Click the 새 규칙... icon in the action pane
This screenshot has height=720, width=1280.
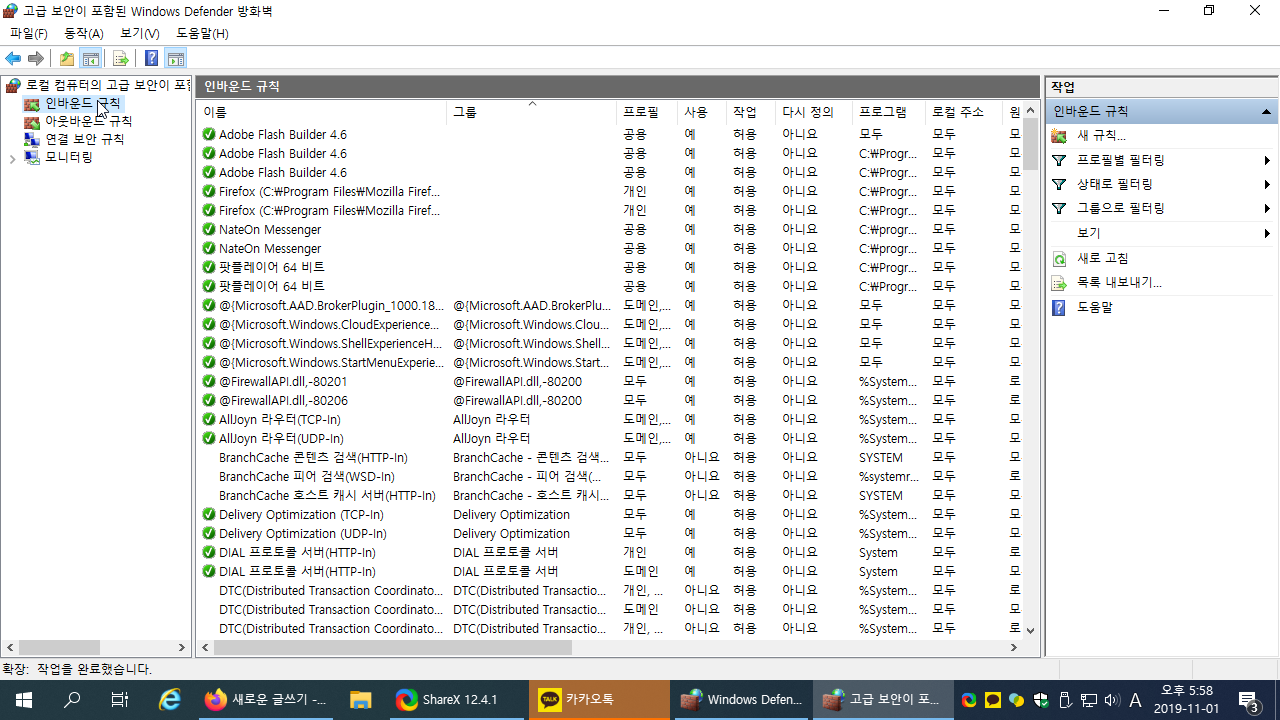pos(1059,135)
